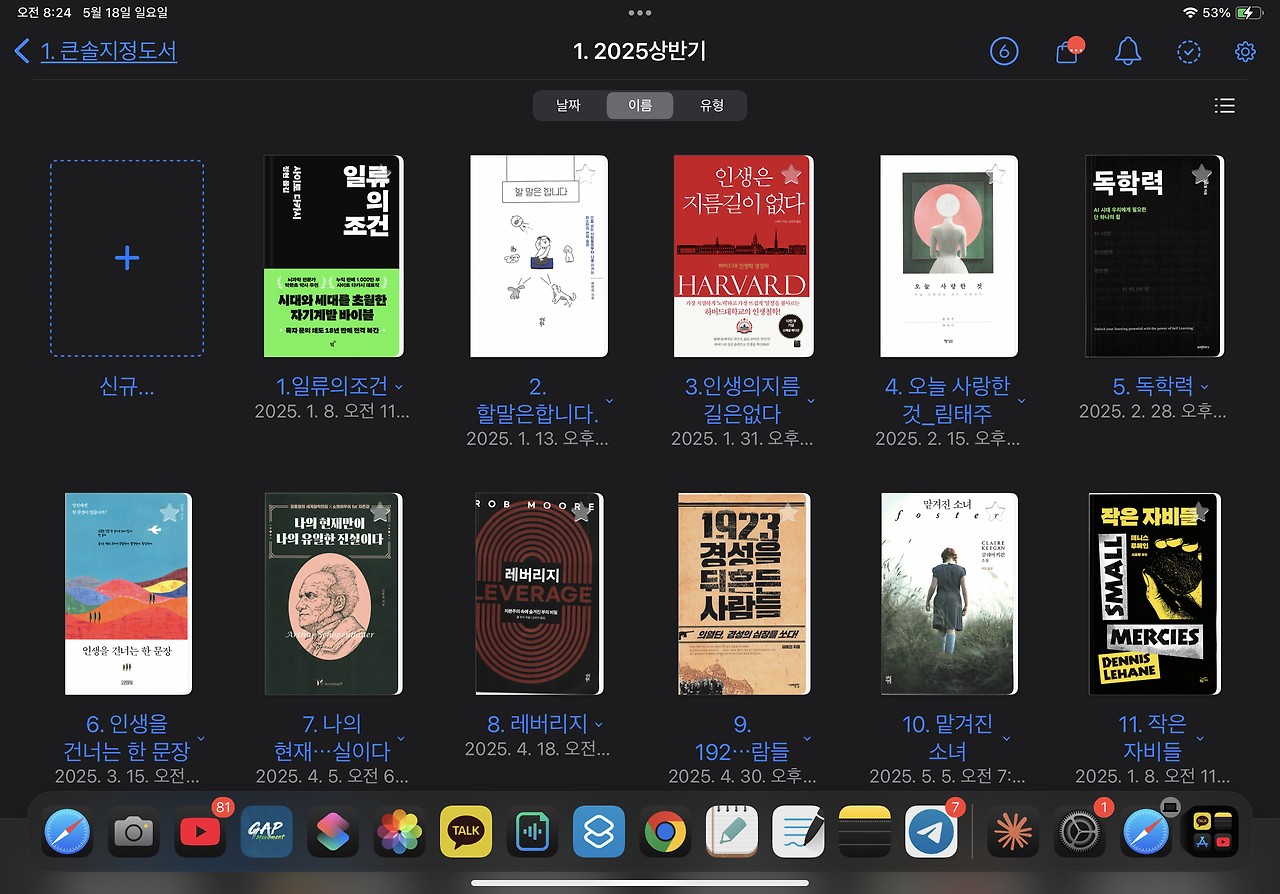Click date 2025. 4. 30. under 9. 192…람들

pyautogui.click(x=742, y=777)
